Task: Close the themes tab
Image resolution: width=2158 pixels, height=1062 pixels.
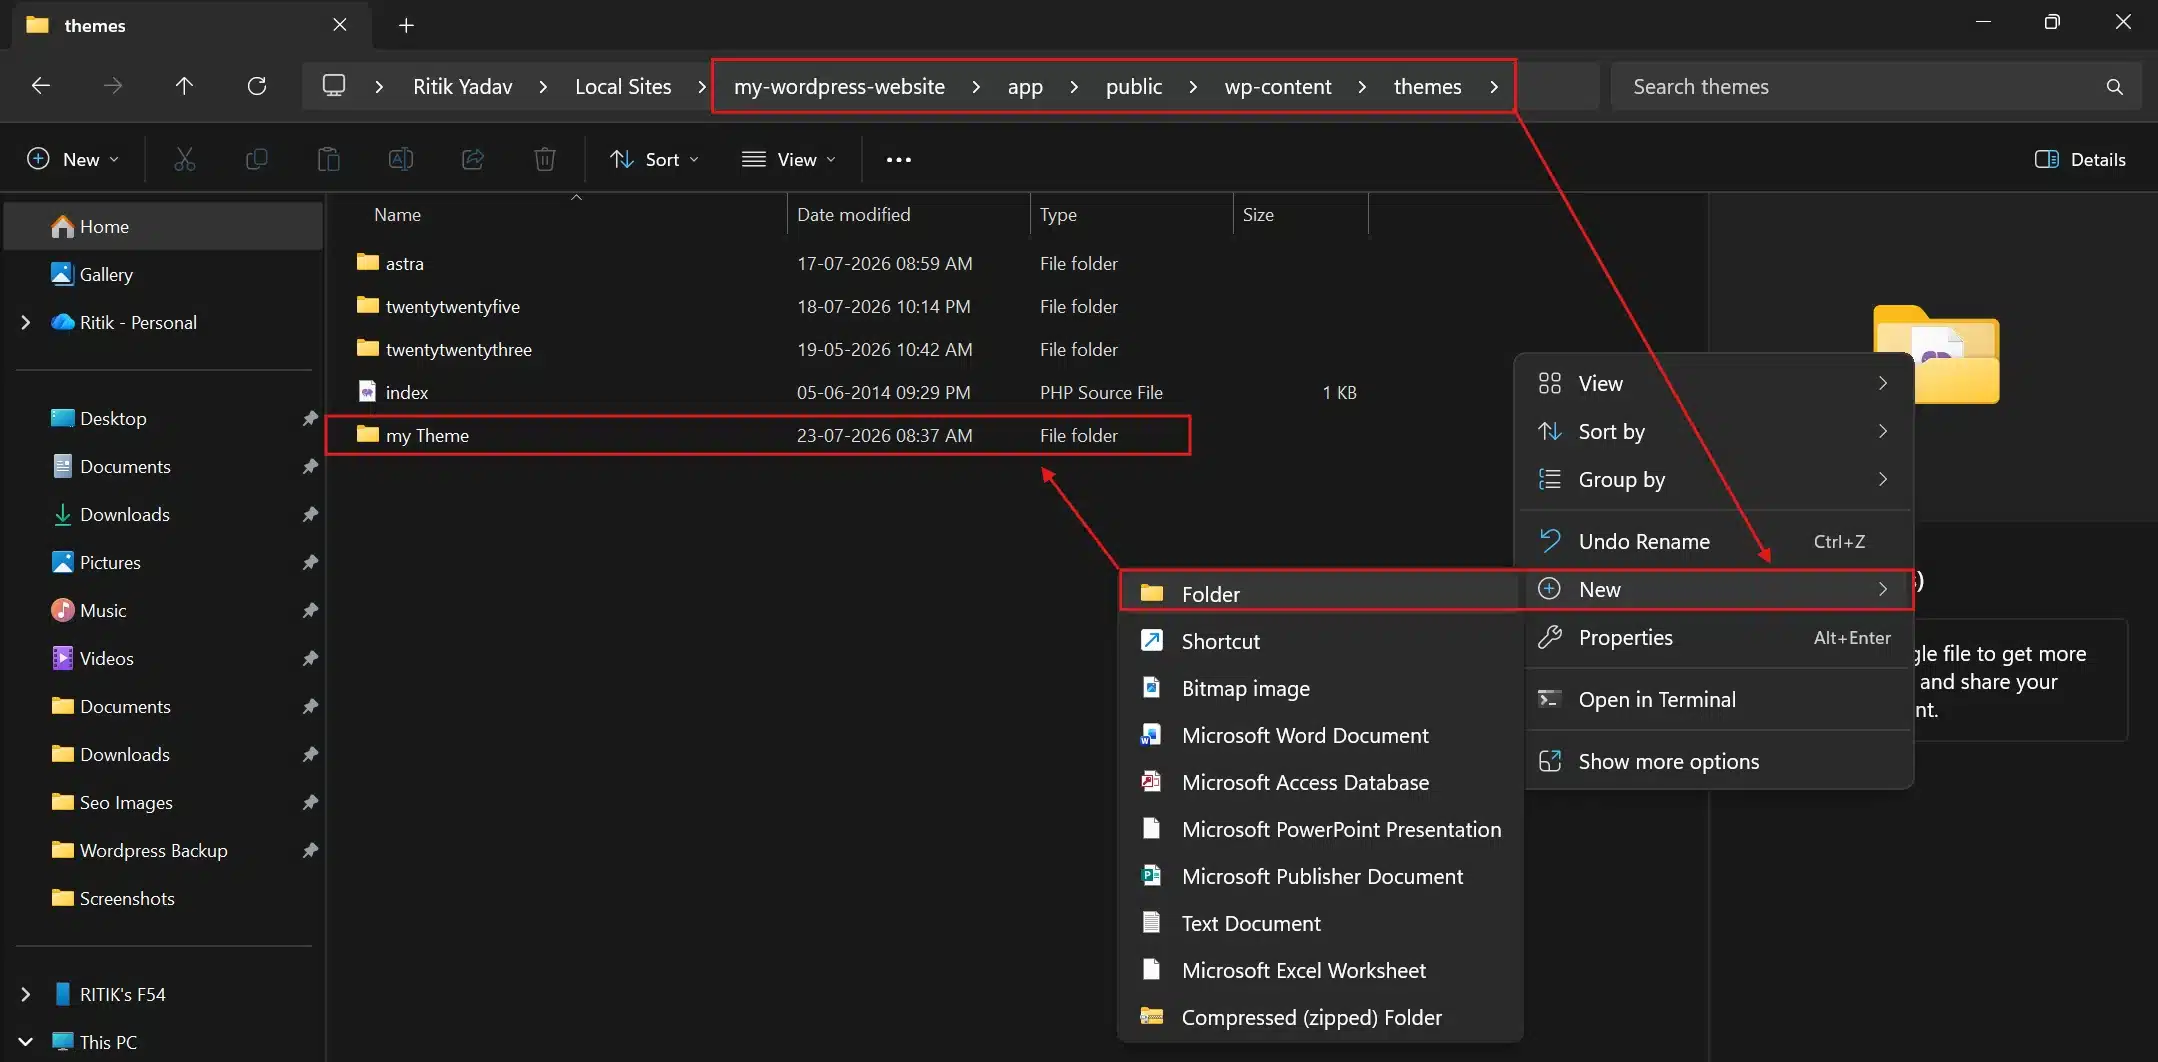Action: click(x=340, y=25)
